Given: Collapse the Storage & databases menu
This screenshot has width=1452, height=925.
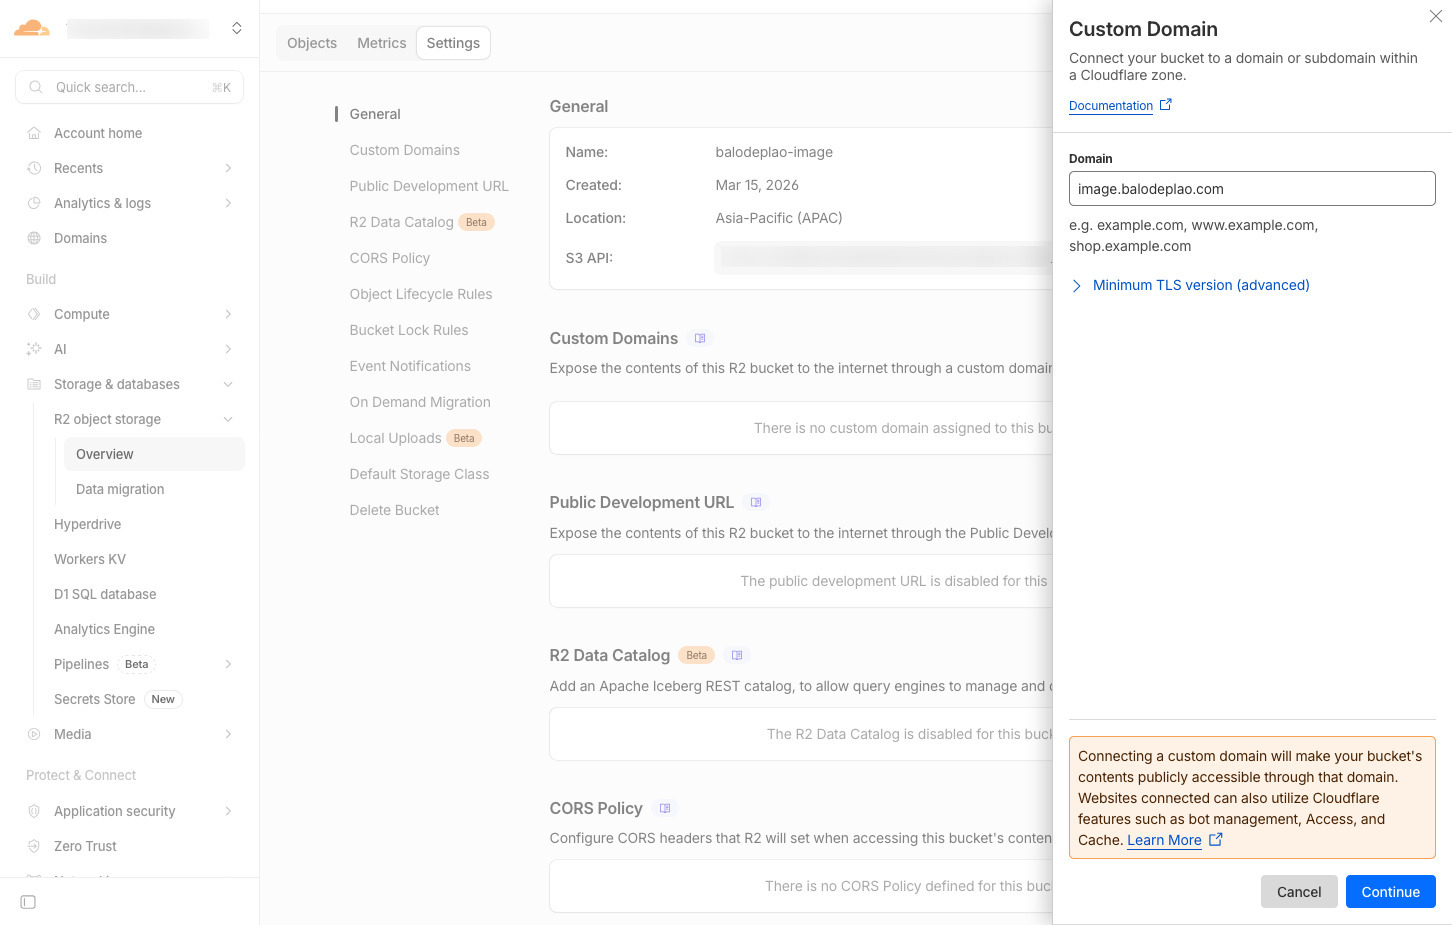Looking at the screenshot, I should (x=228, y=384).
